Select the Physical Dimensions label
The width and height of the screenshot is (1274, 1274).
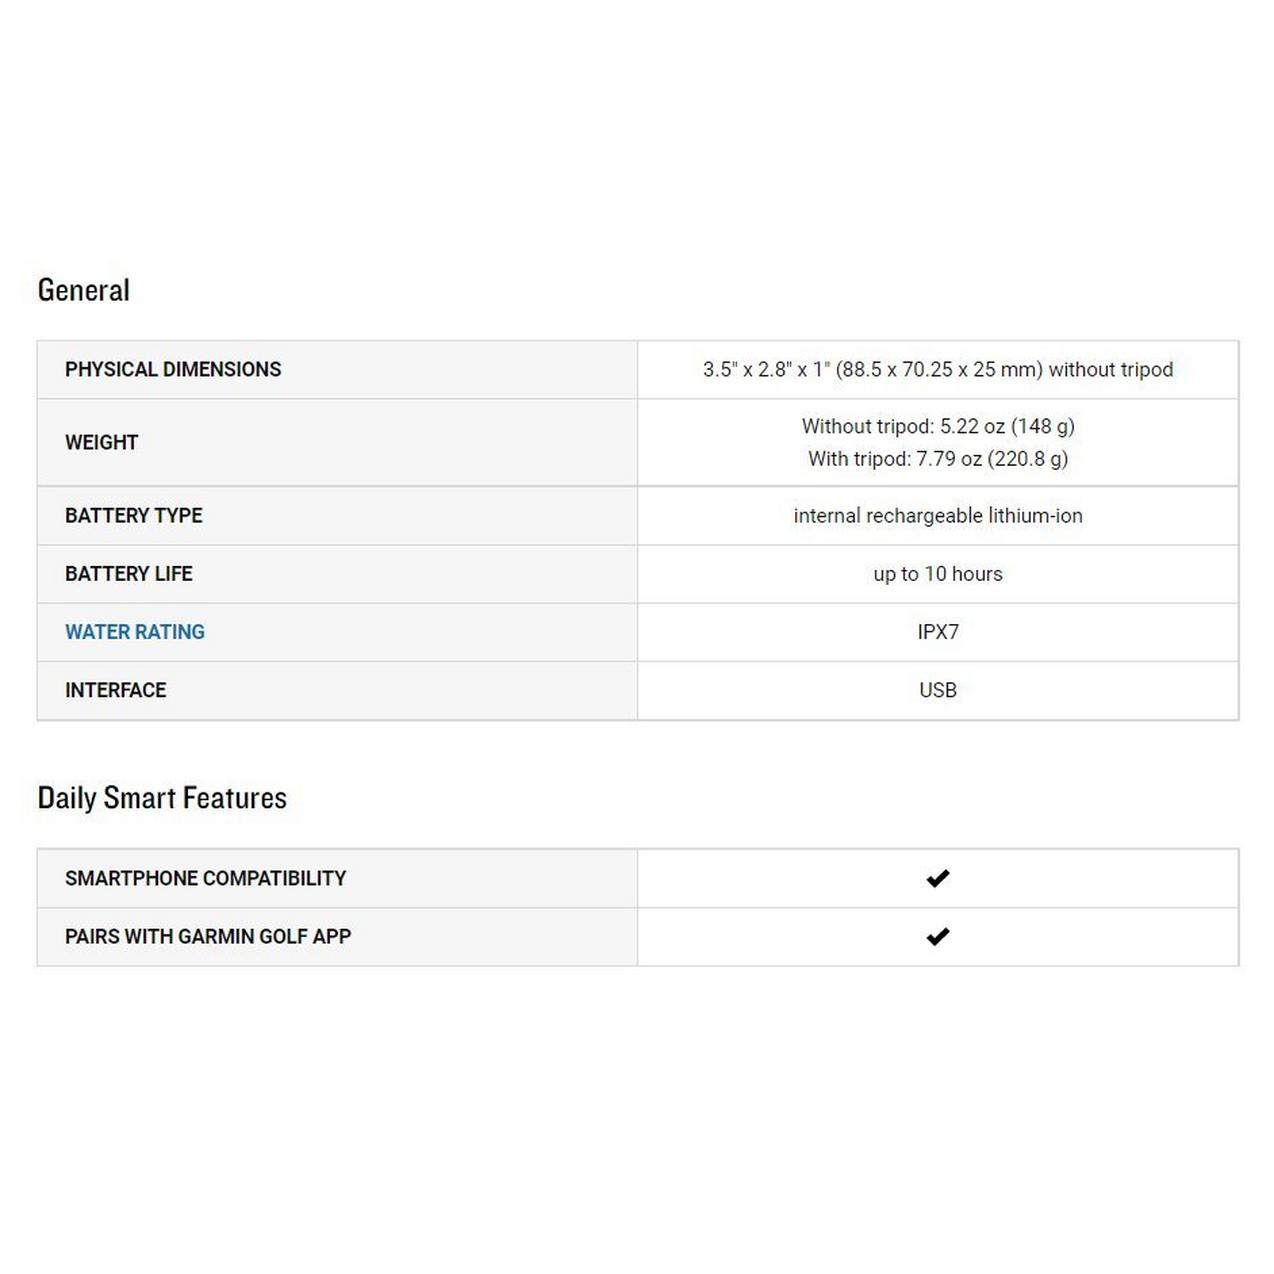pos(173,369)
